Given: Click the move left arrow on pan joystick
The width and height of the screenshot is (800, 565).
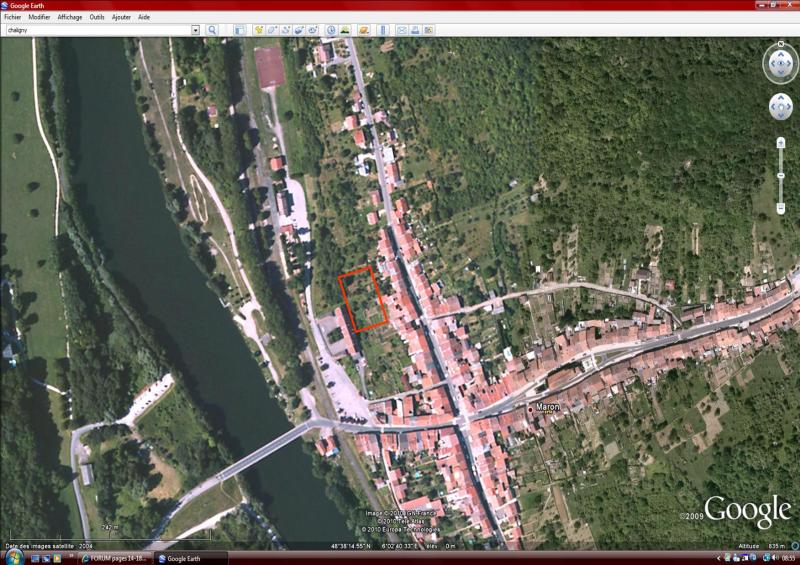Looking at the screenshot, I should pyautogui.click(x=772, y=107).
